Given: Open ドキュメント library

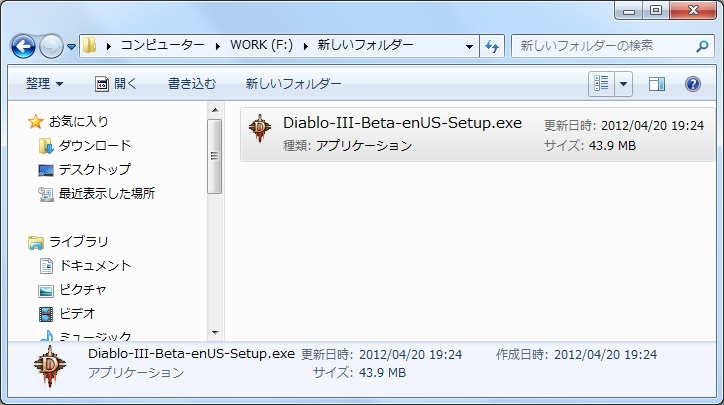Looking at the screenshot, I should (x=95, y=266).
